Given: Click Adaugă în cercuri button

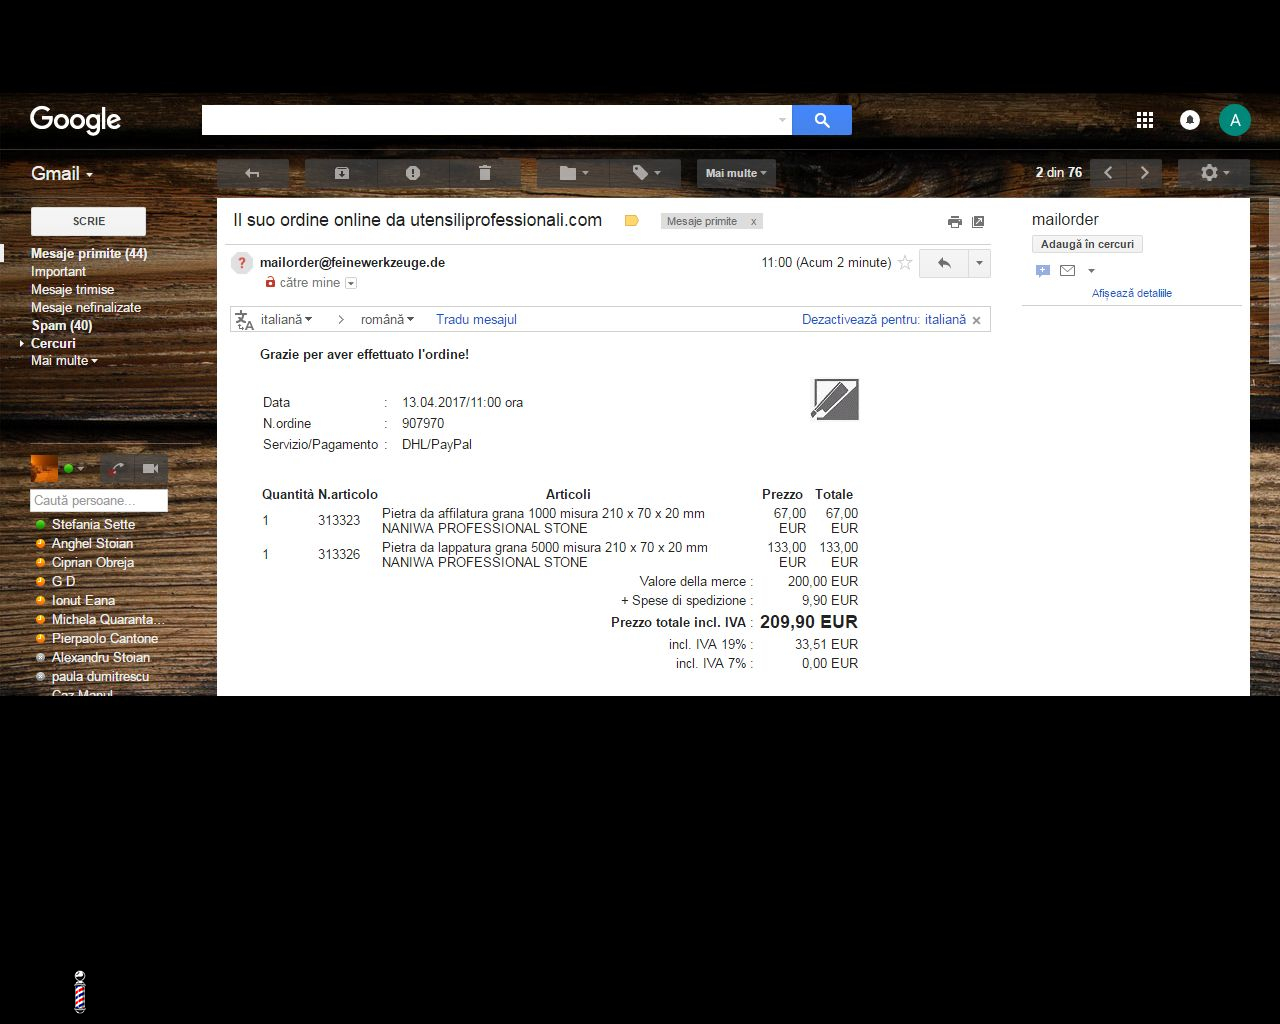Looking at the screenshot, I should 1087,244.
